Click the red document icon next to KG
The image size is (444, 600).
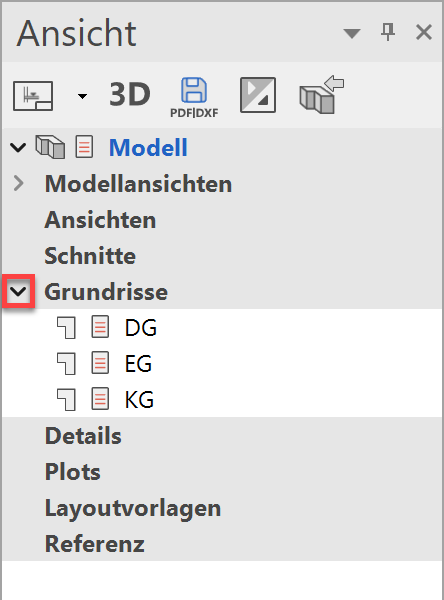100,399
